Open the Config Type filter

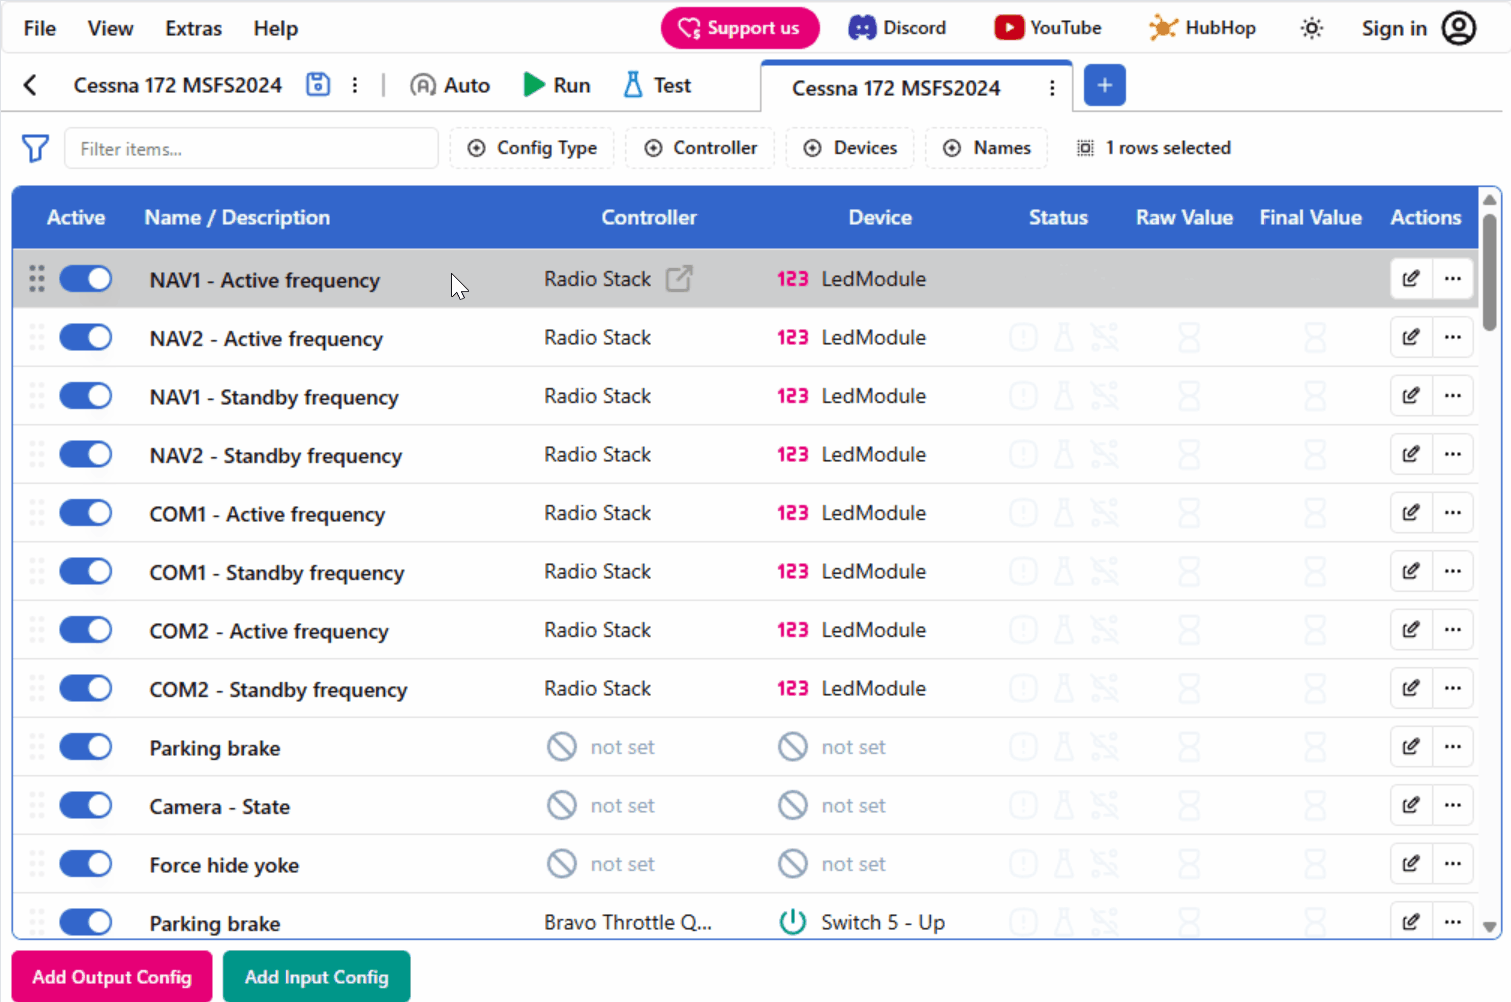coord(532,148)
